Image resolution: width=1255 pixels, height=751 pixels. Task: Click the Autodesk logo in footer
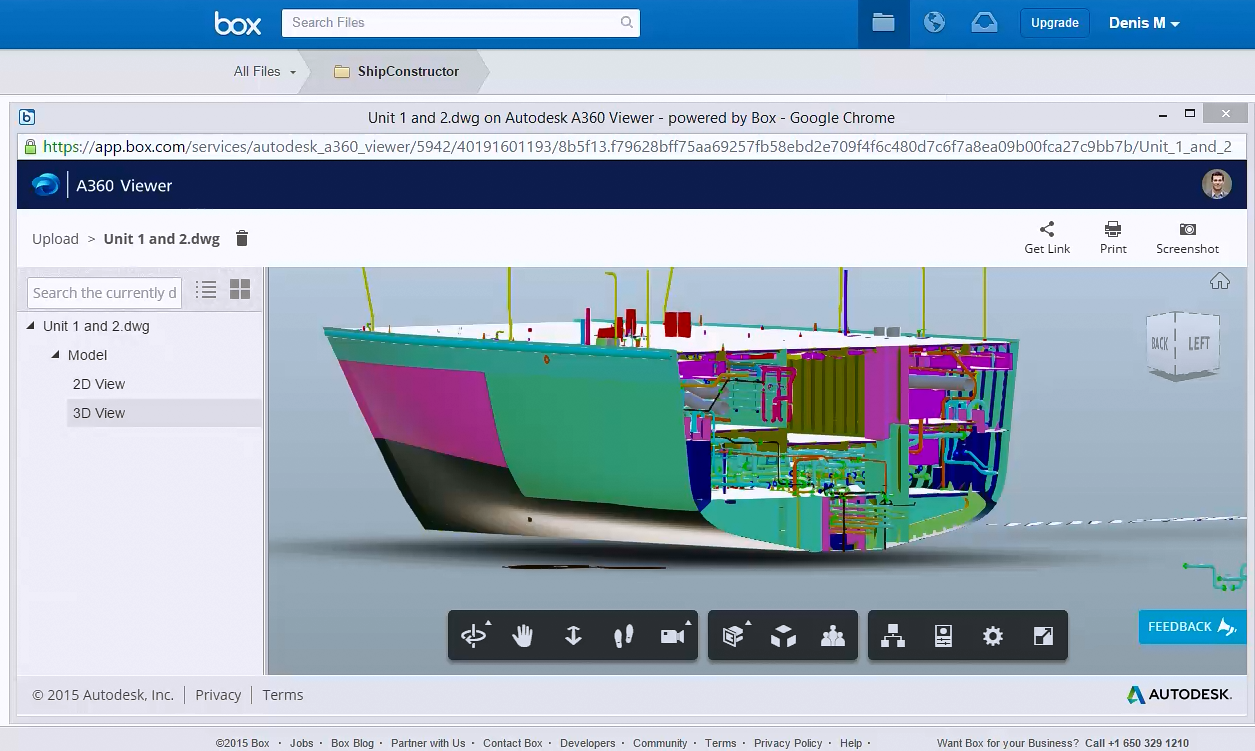(1180, 694)
